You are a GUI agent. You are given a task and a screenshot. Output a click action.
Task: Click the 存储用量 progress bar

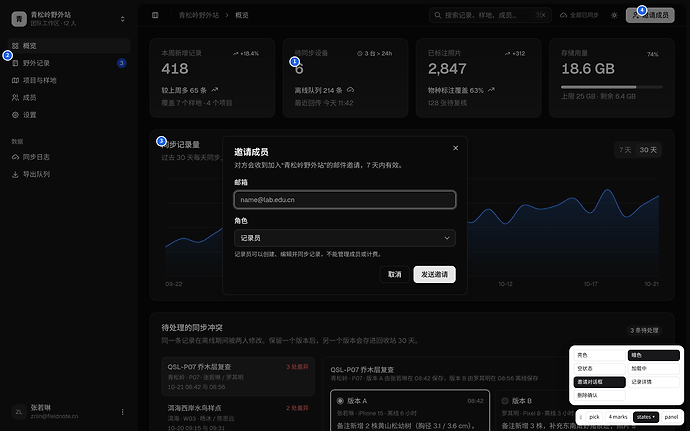(612, 87)
